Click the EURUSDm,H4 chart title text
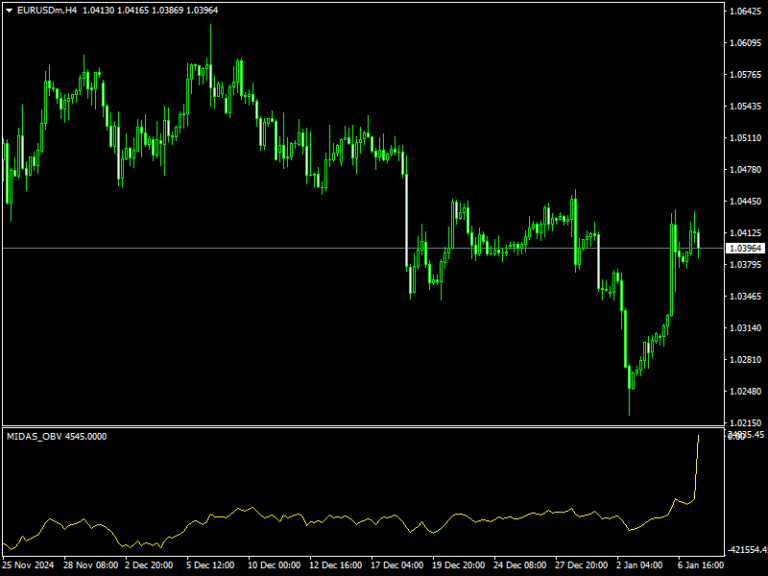Image resolution: width=768 pixels, height=576 pixels. point(47,10)
